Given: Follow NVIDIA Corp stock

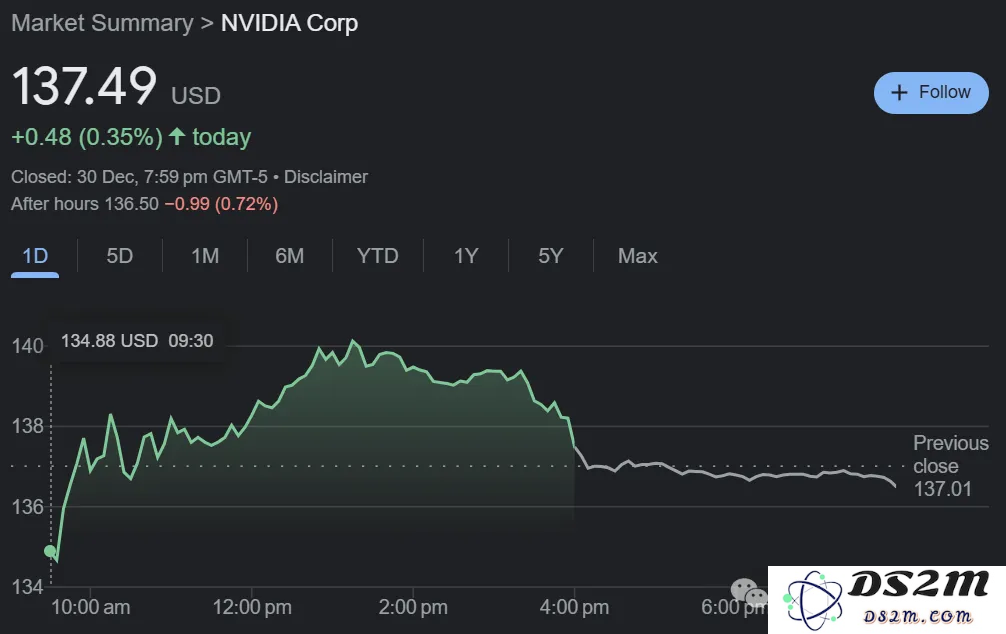Looking at the screenshot, I should point(931,92).
